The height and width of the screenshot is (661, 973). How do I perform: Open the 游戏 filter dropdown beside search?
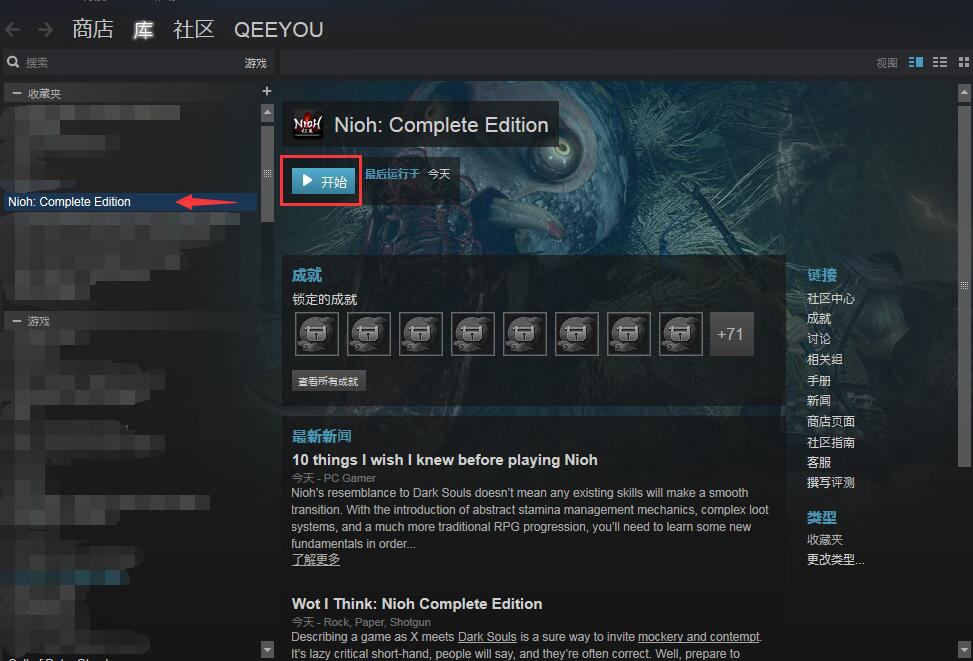255,63
